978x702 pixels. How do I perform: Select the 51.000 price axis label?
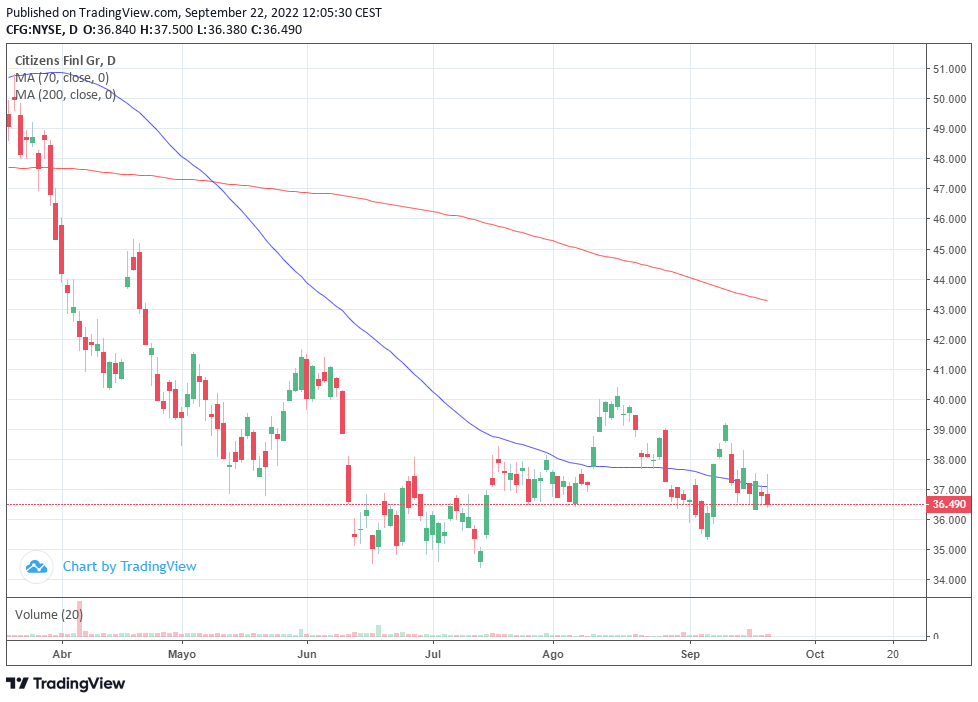click(x=949, y=69)
